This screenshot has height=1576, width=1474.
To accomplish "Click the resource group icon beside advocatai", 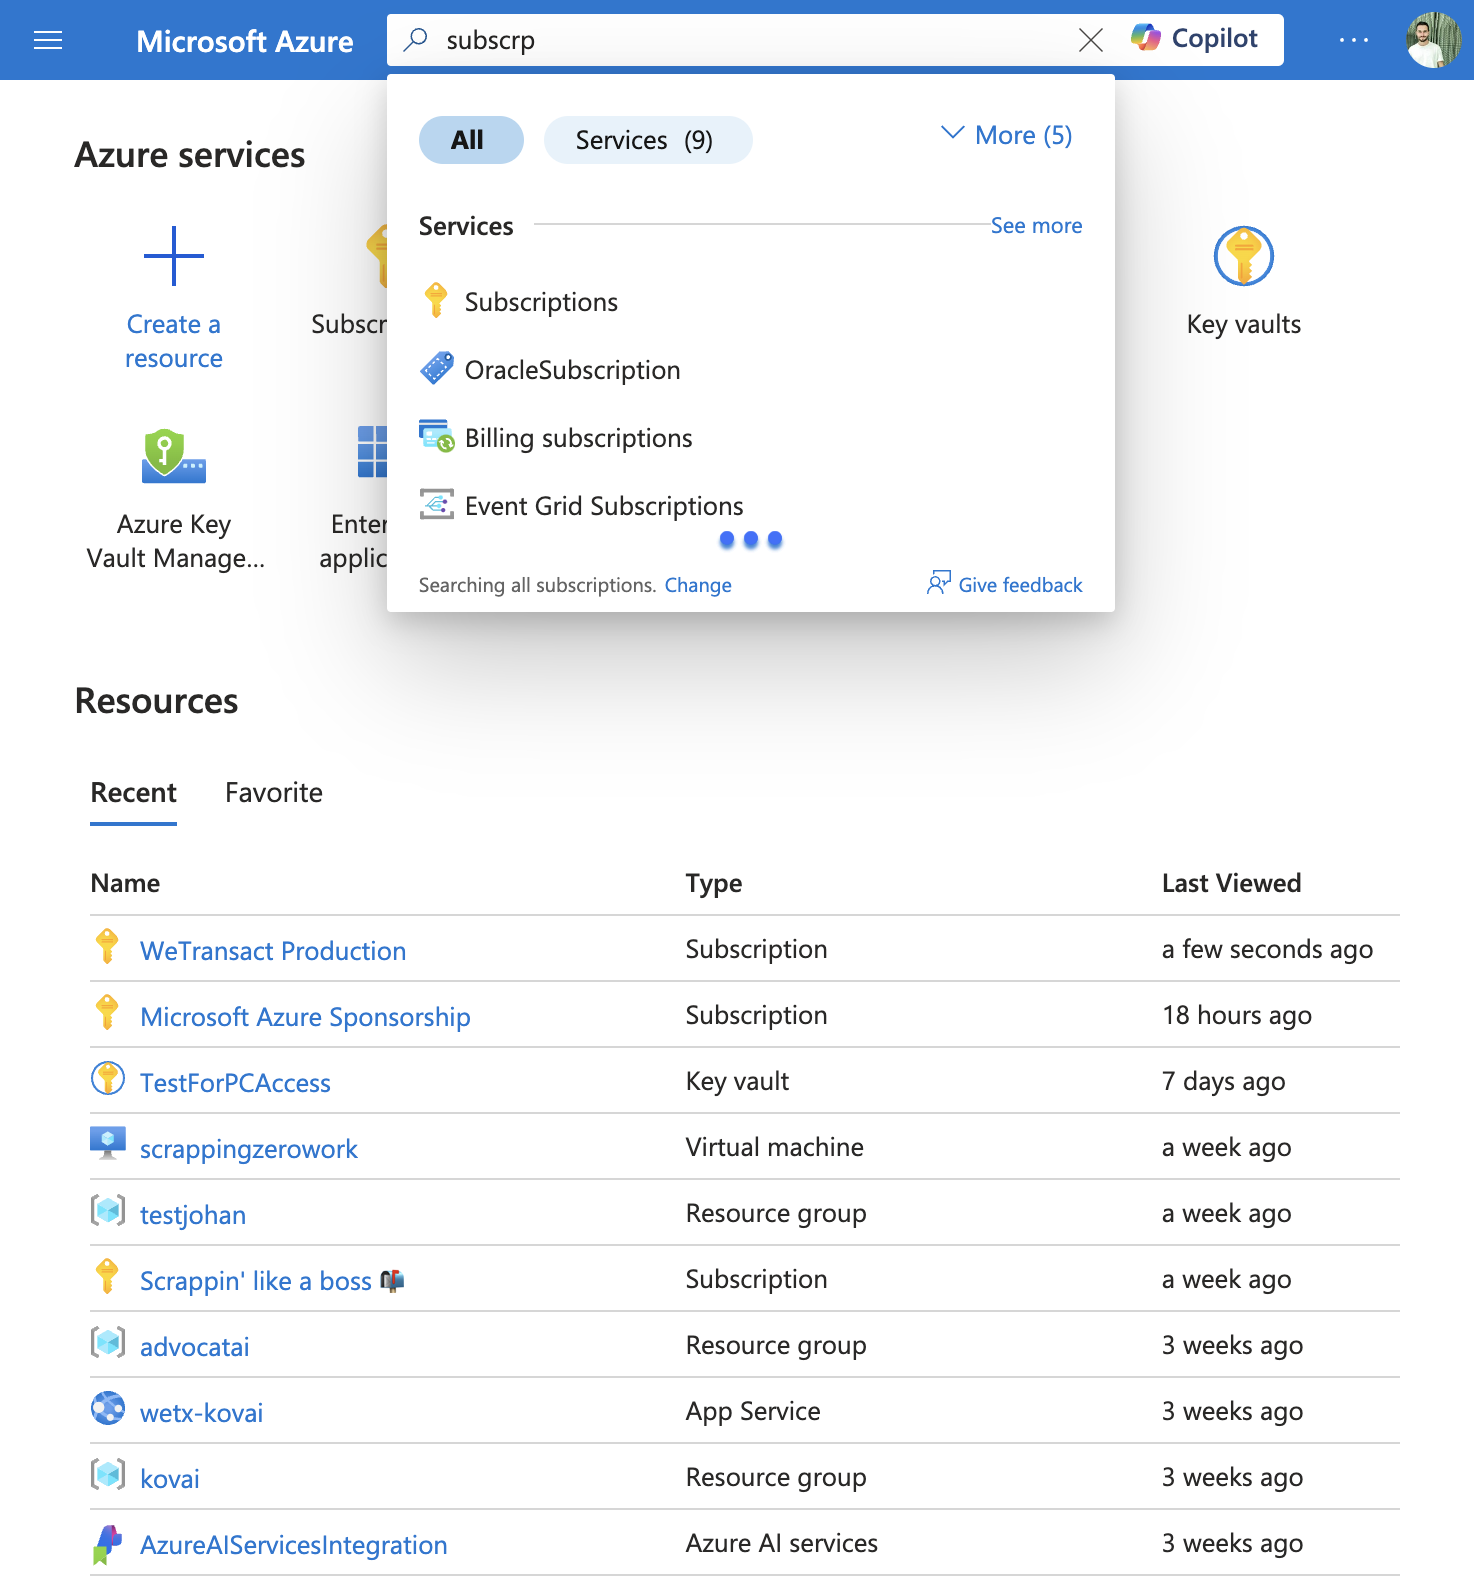I will coord(108,1342).
